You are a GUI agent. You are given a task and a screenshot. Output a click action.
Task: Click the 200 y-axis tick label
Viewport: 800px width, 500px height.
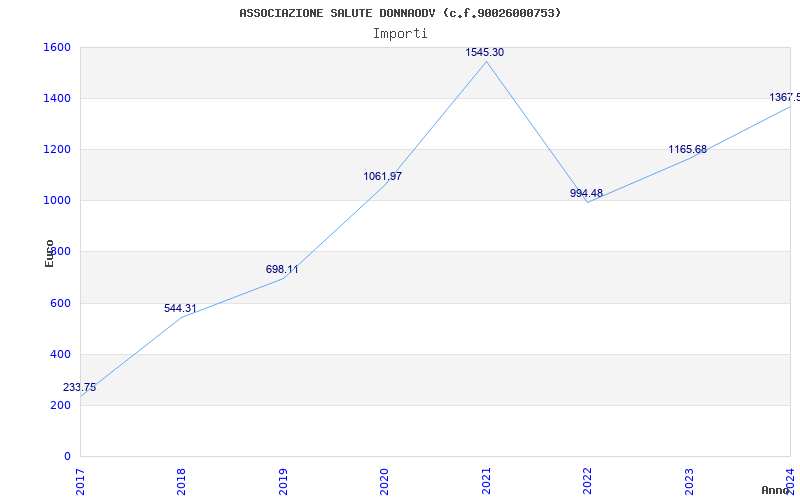click(x=61, y=406)
